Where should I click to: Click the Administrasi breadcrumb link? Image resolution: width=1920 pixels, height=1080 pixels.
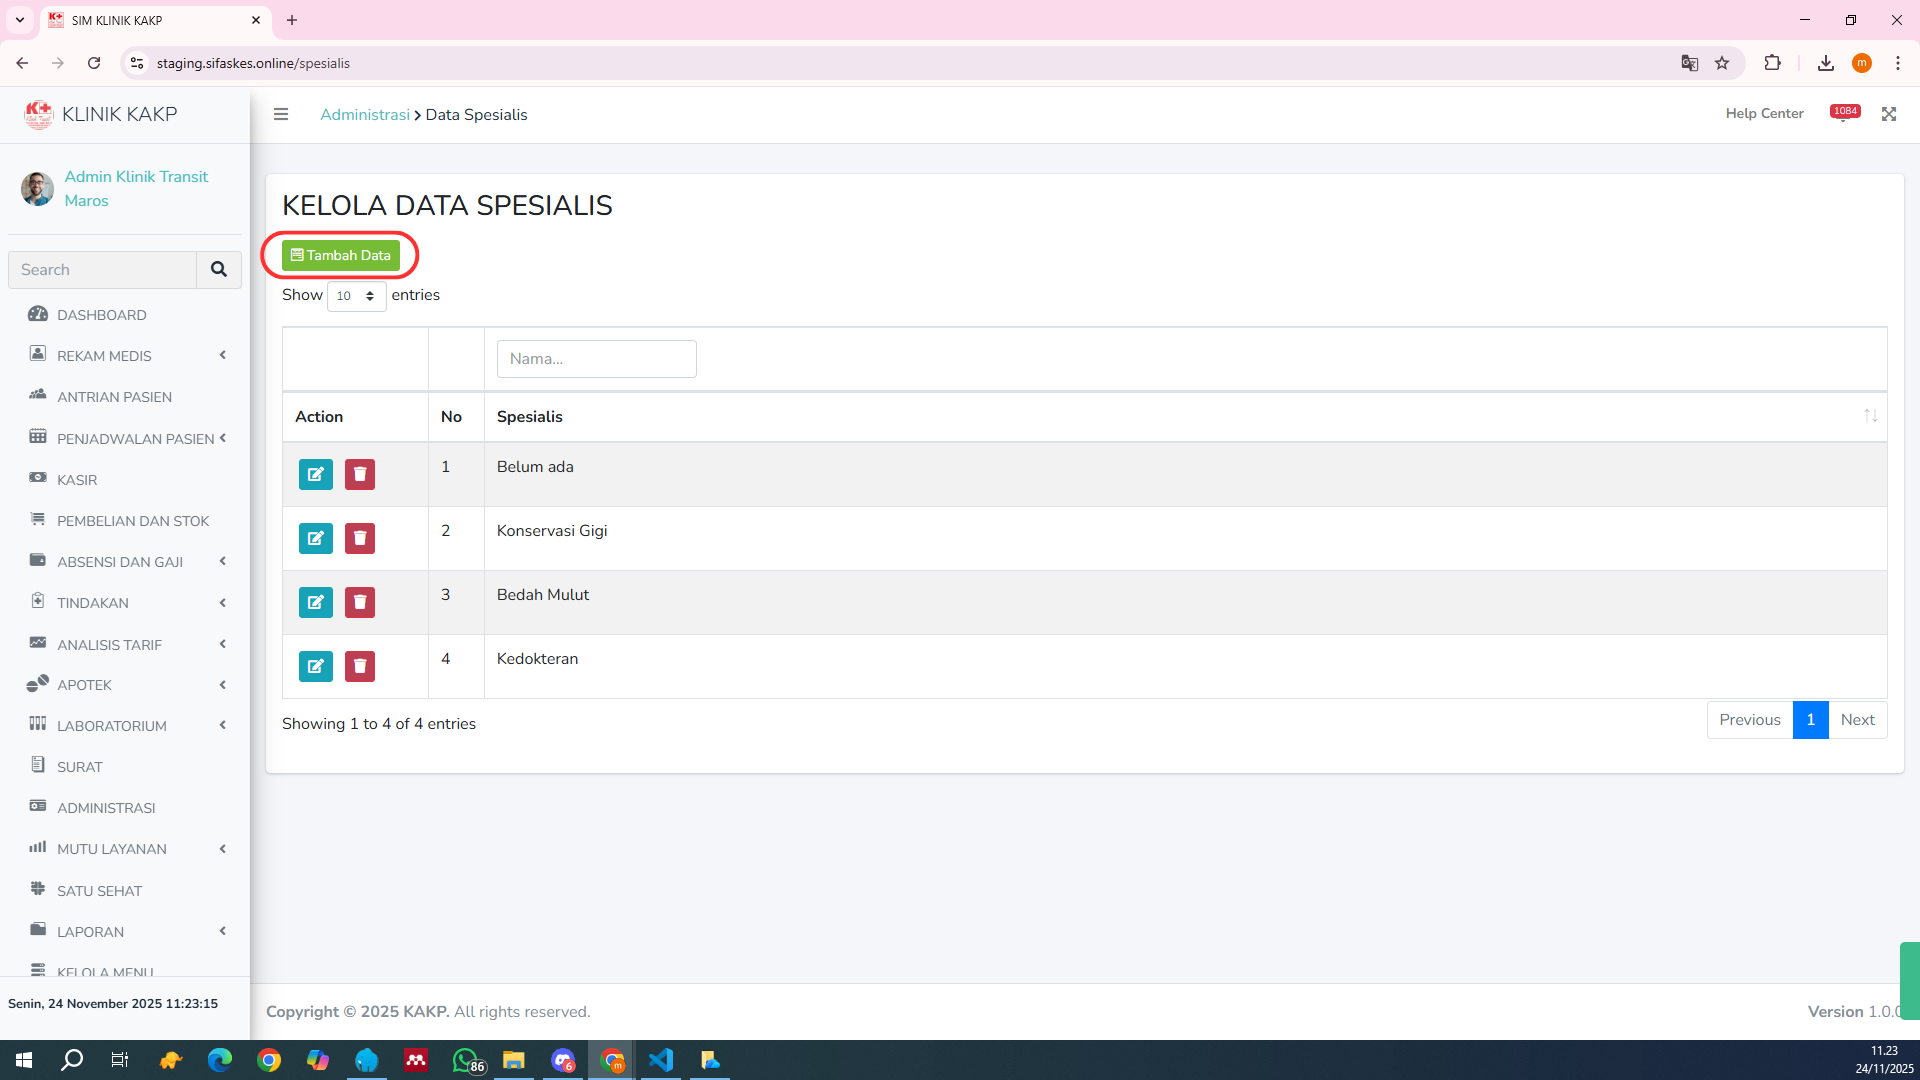click(x=364, y=115)
